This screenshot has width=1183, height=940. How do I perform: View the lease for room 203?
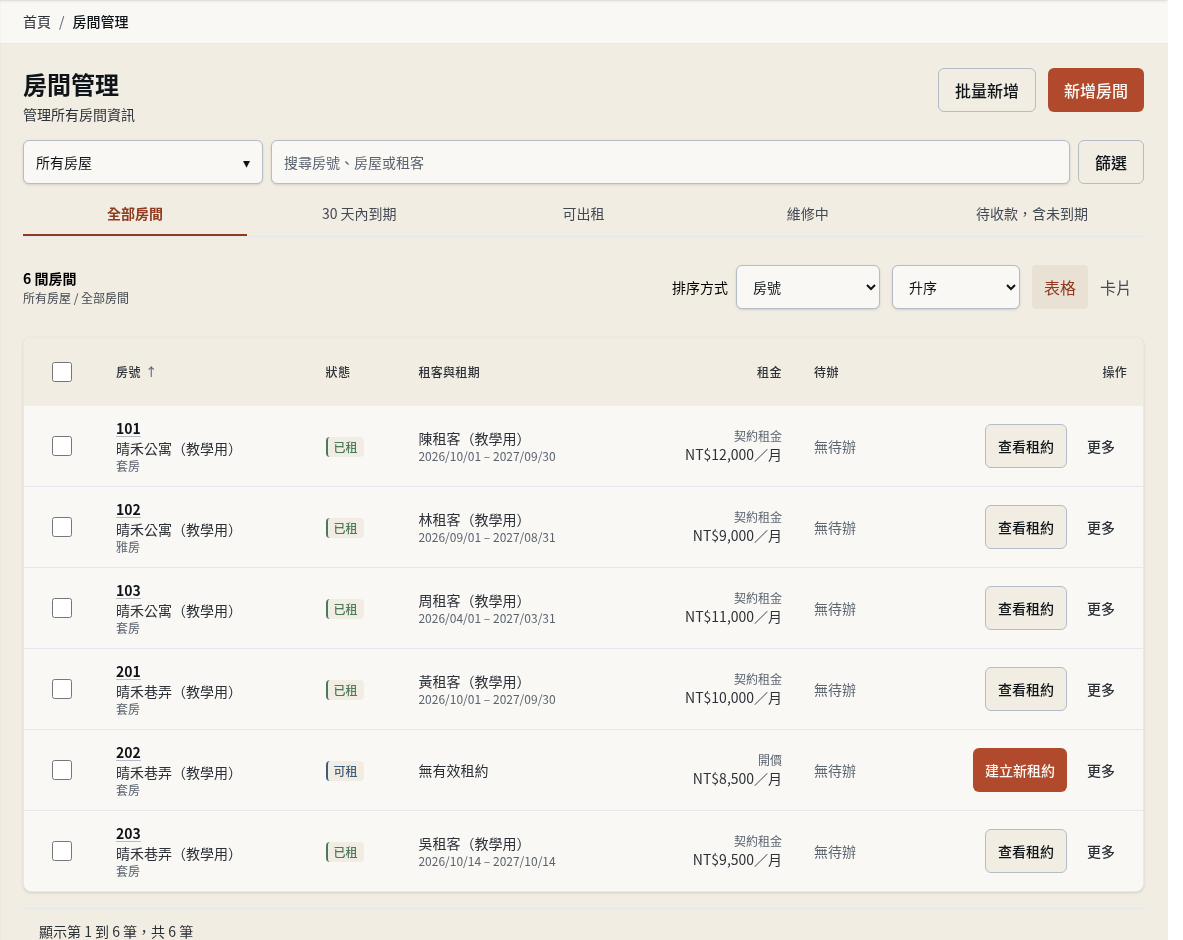coord(1025,851)
